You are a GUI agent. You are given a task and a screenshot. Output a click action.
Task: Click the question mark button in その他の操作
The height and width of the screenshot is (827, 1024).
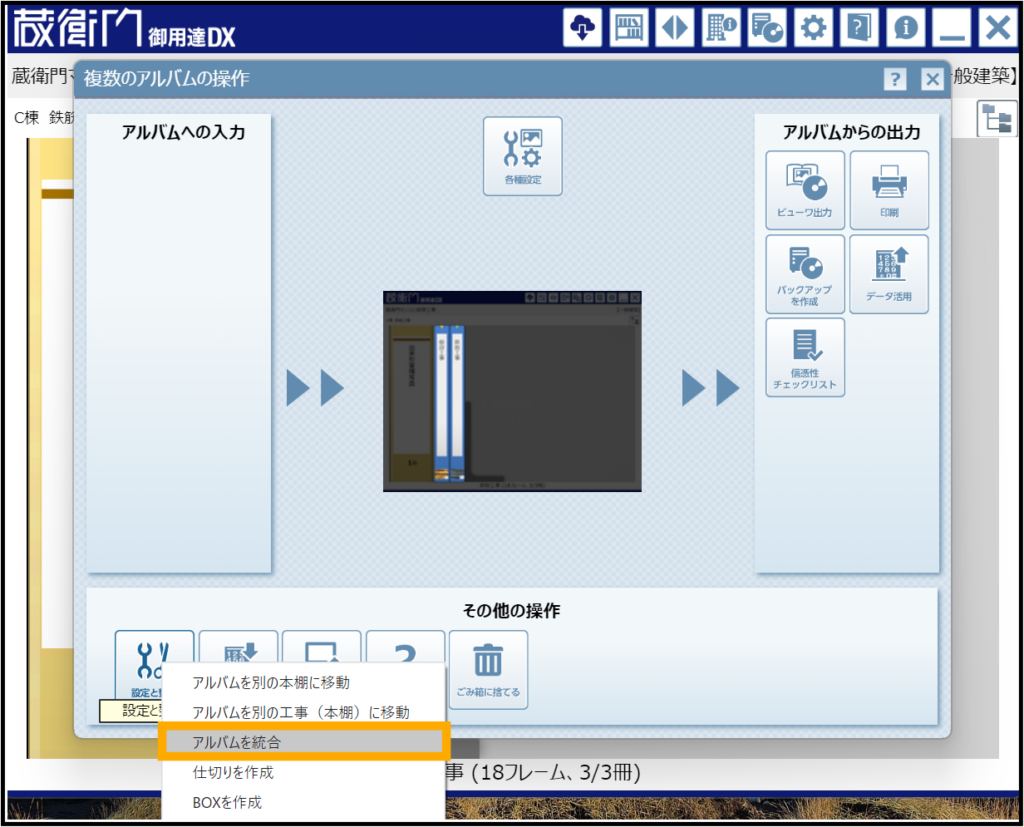406,647
